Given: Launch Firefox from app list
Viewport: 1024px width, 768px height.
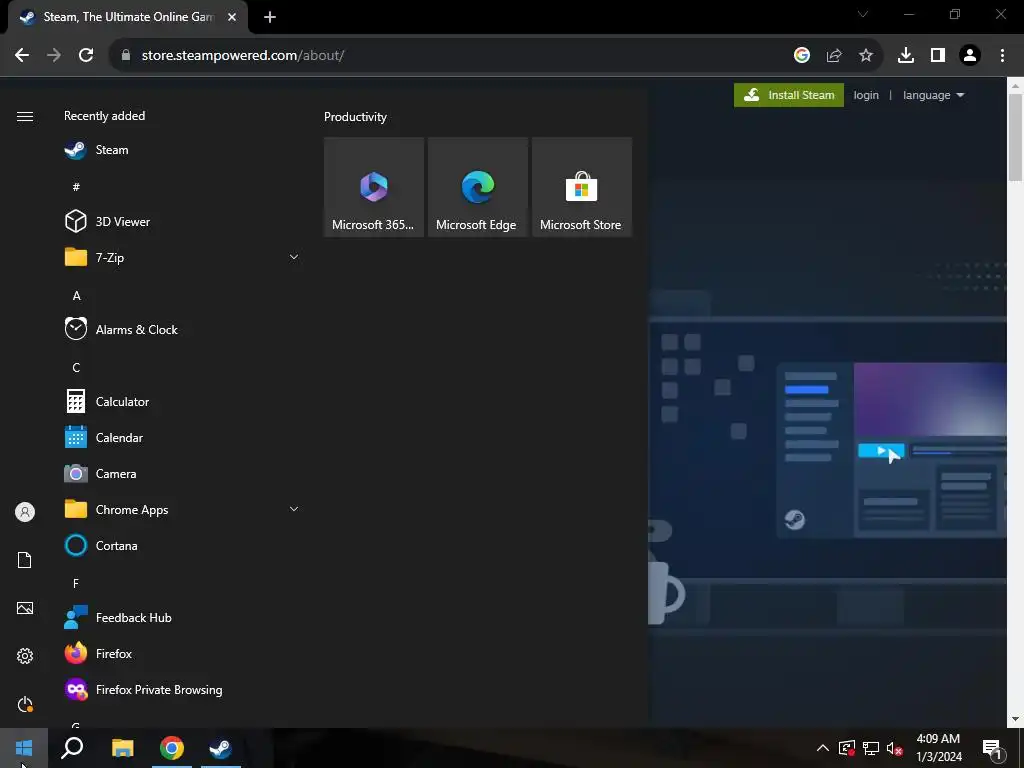Looking at the screenshot, I should coord(182,653).
